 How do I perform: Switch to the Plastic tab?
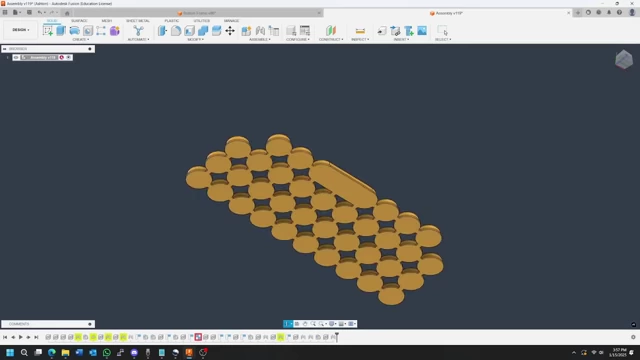172,20
